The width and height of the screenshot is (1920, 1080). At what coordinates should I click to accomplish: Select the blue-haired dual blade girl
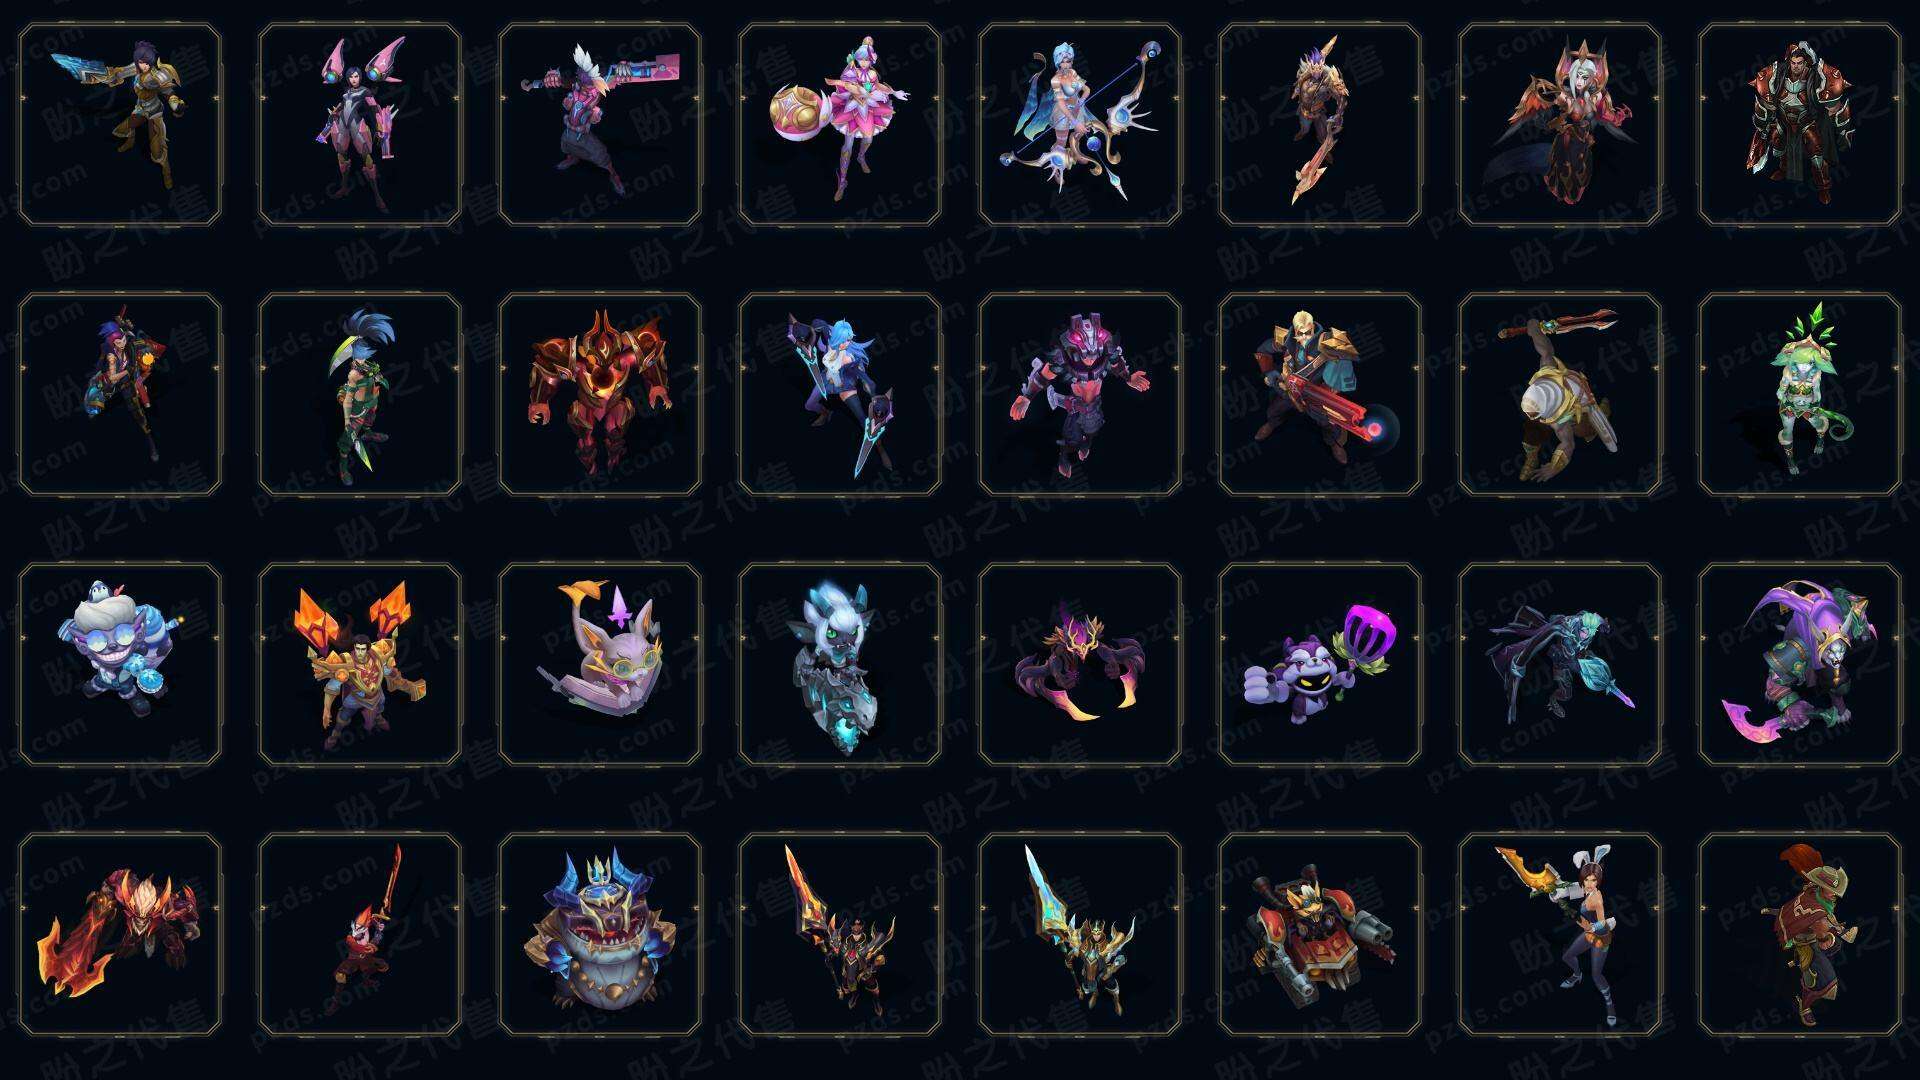coord(840,395)
